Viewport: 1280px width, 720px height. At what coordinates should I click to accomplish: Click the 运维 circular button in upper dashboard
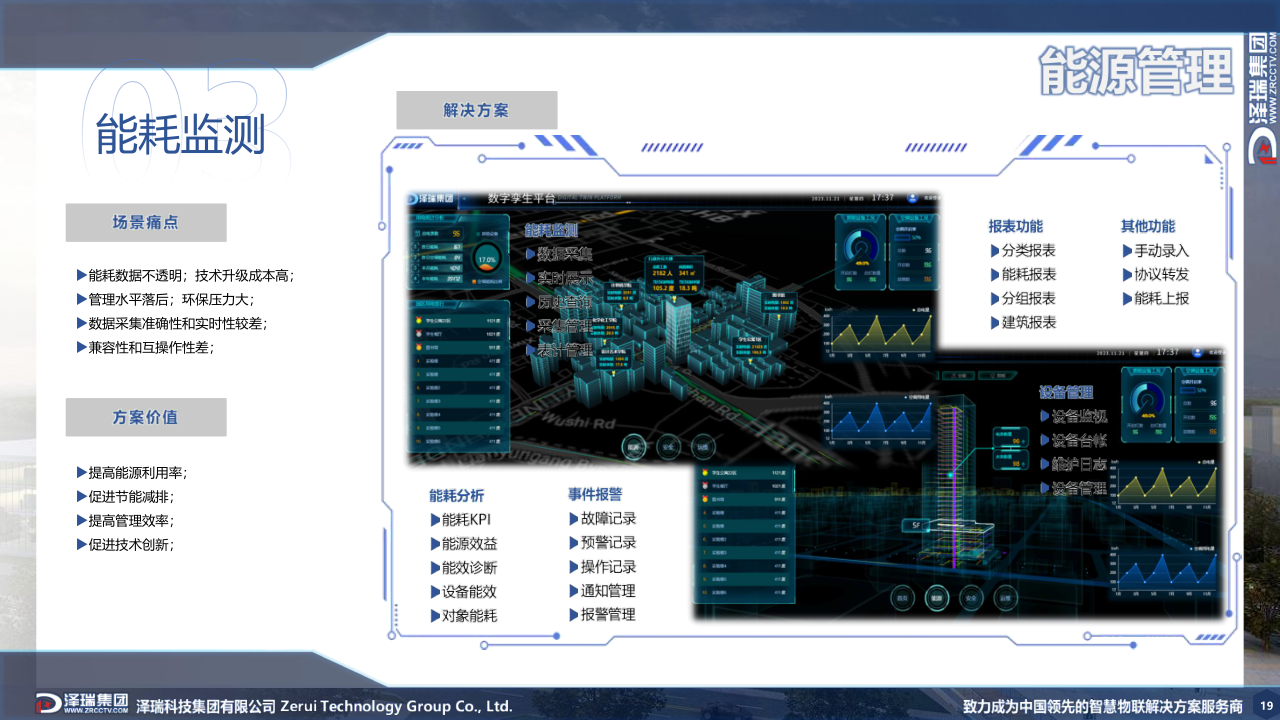click(702, 448)
